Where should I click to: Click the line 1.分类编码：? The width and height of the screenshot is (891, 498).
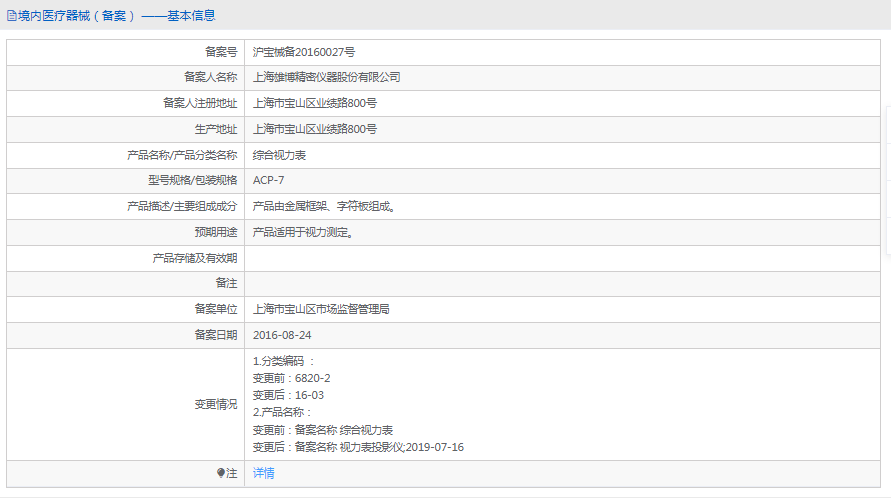[x=284, y=361]
